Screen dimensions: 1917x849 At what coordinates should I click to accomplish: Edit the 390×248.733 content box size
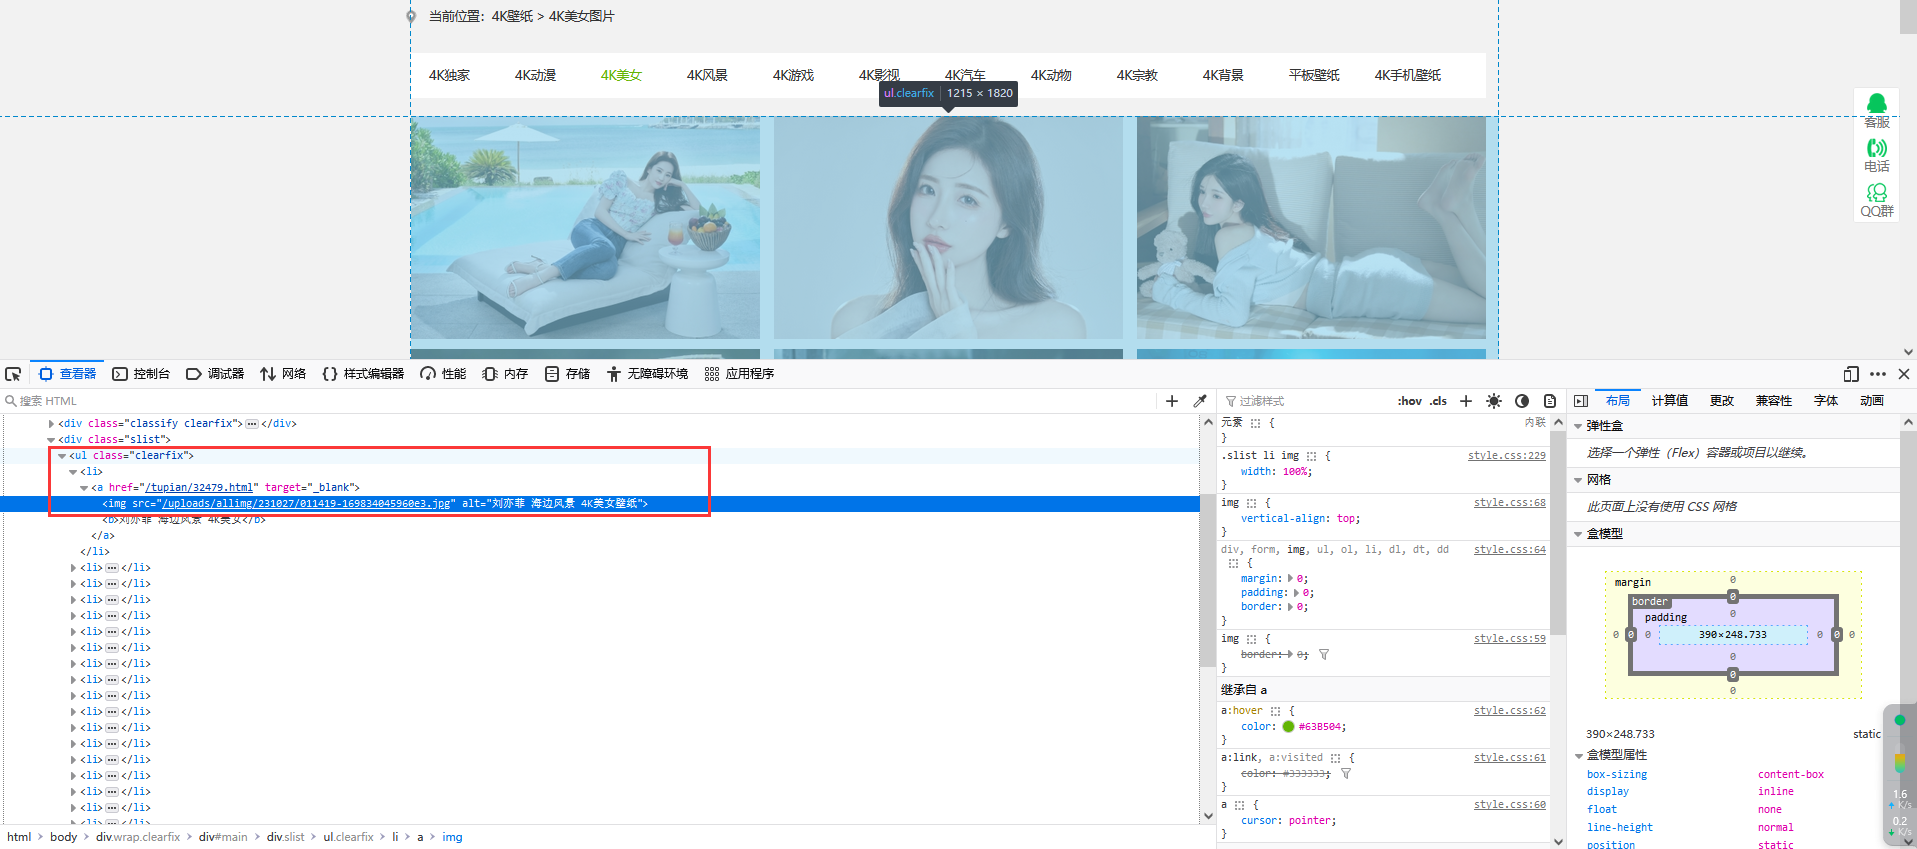(1732, 635)
